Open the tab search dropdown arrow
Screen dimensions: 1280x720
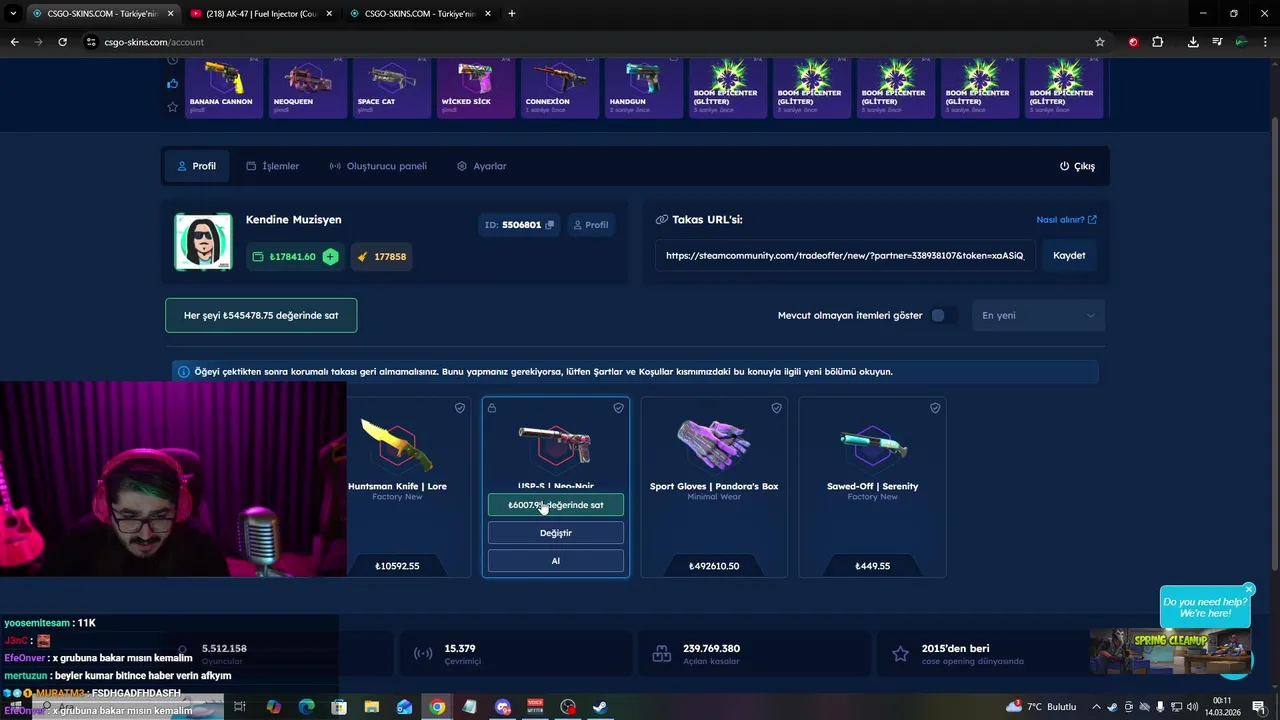click(13, 14)
